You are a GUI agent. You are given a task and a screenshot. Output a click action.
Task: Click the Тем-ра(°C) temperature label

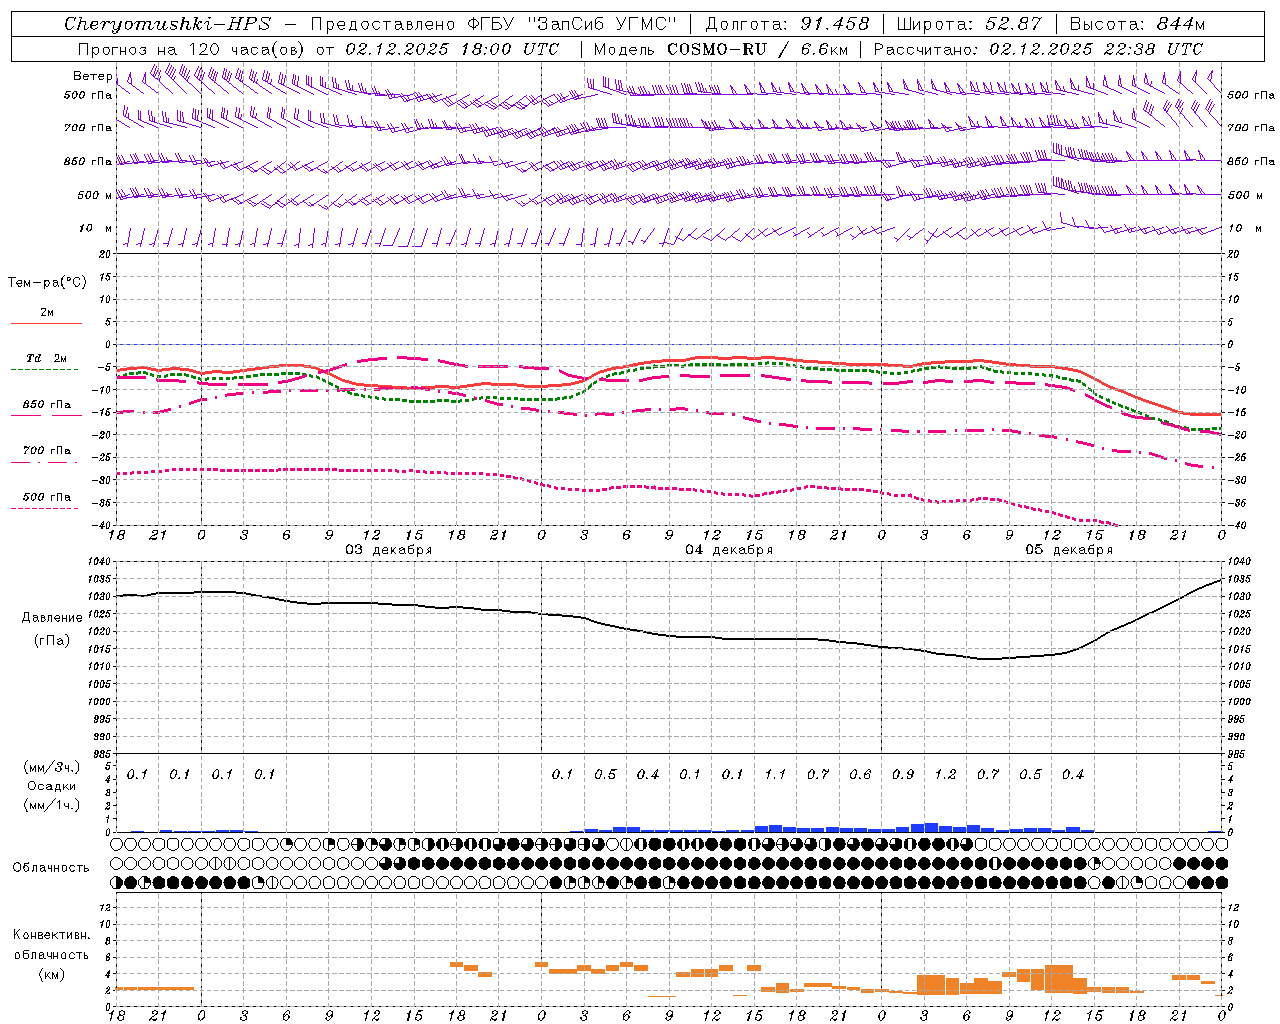click(47, 283)
